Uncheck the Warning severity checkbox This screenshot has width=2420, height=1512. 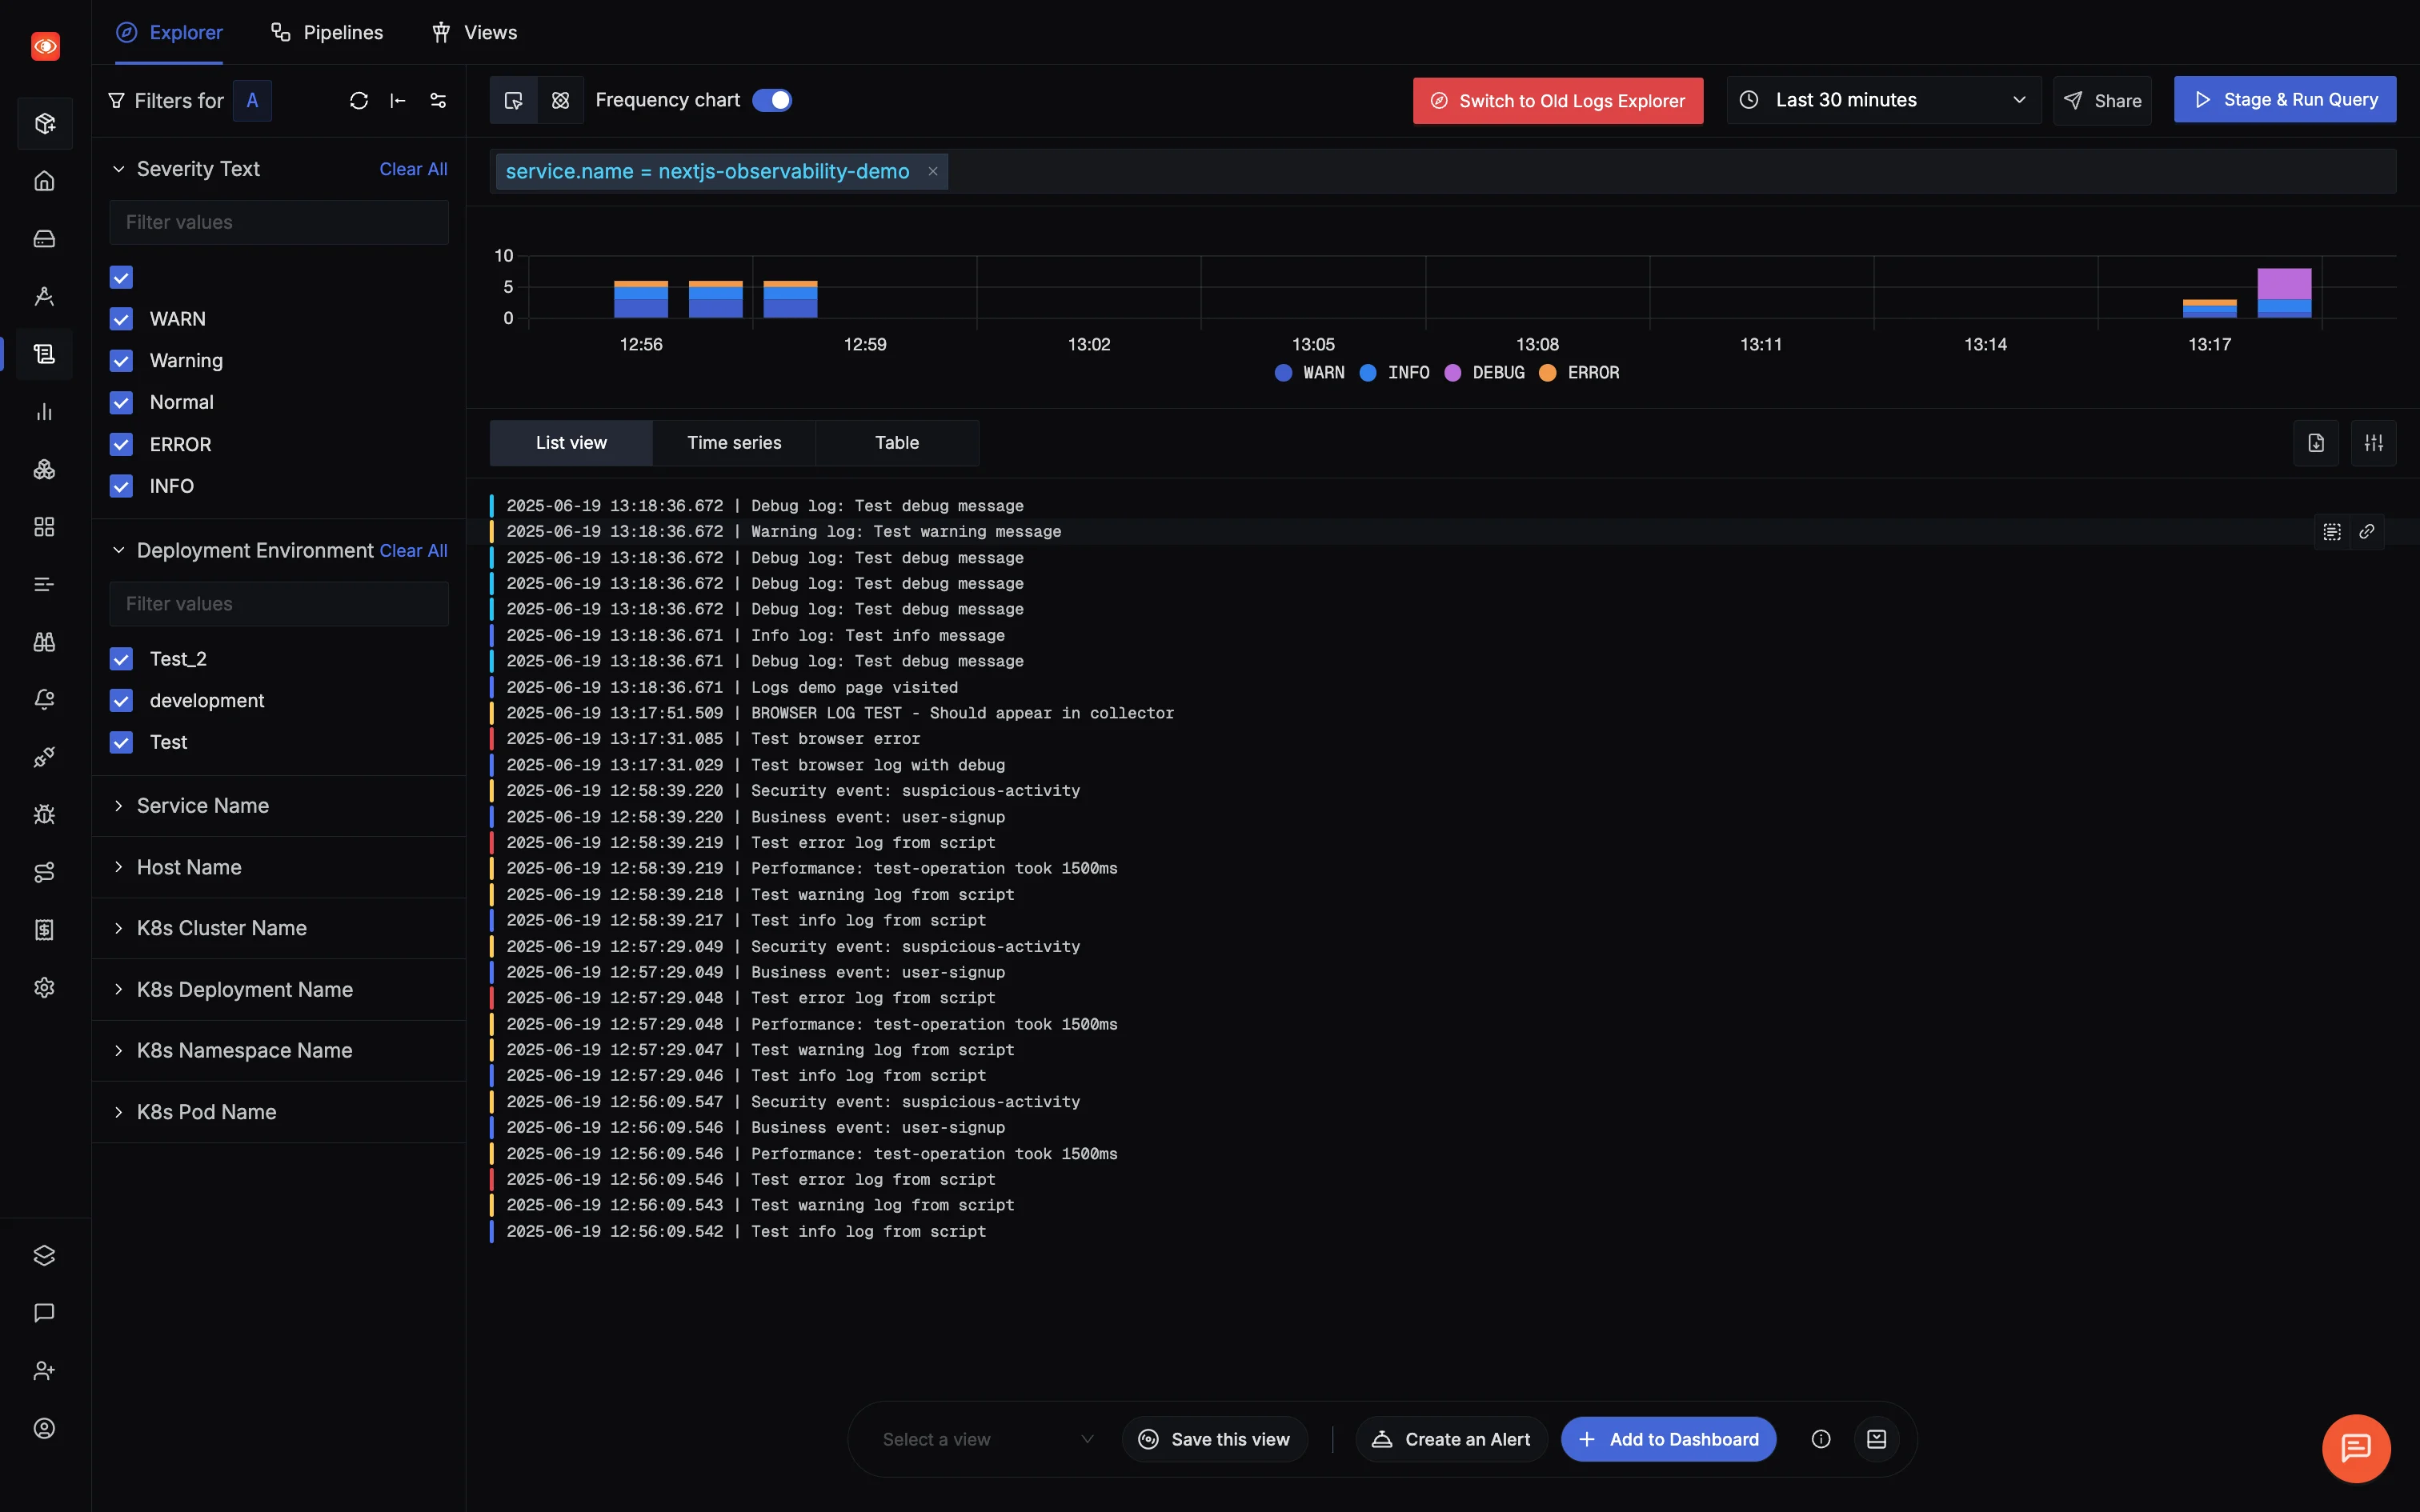[121, 361]
